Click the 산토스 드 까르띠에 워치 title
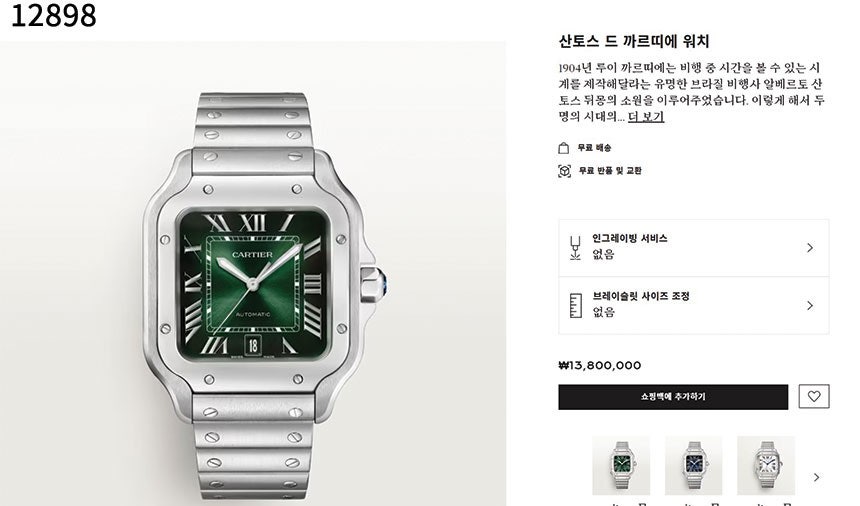 coord(633,42)
